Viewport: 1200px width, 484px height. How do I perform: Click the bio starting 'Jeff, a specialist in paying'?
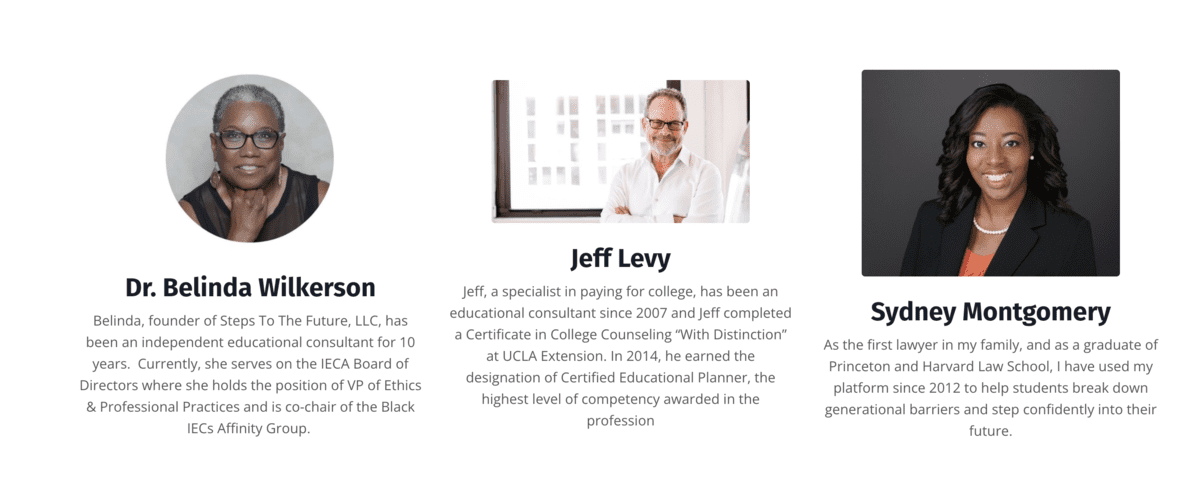coord(620,356)
